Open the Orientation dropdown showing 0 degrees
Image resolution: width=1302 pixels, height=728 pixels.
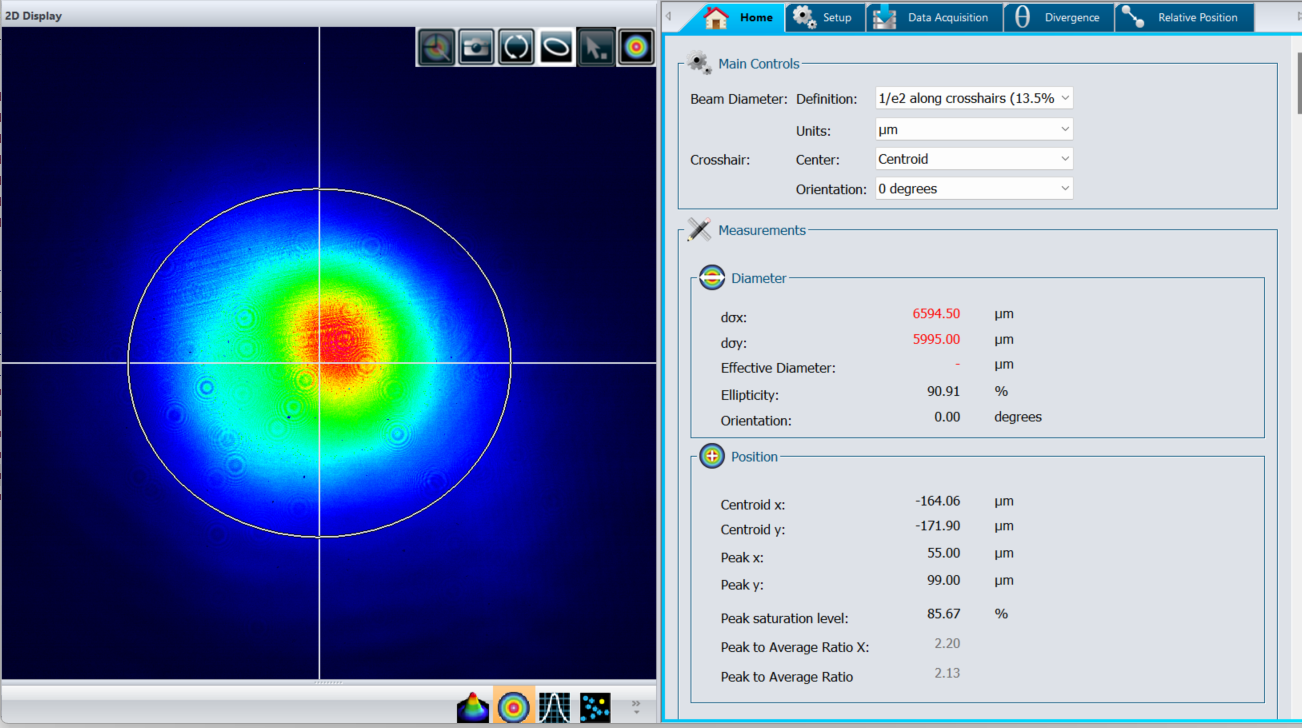point(974,189)
